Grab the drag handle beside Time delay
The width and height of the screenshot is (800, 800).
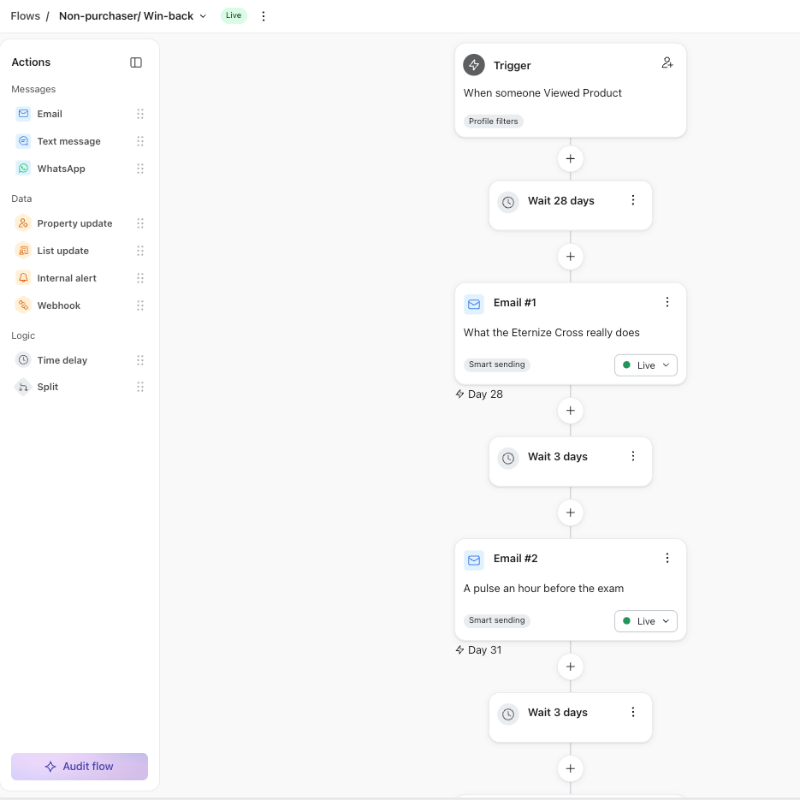(140, 360)
